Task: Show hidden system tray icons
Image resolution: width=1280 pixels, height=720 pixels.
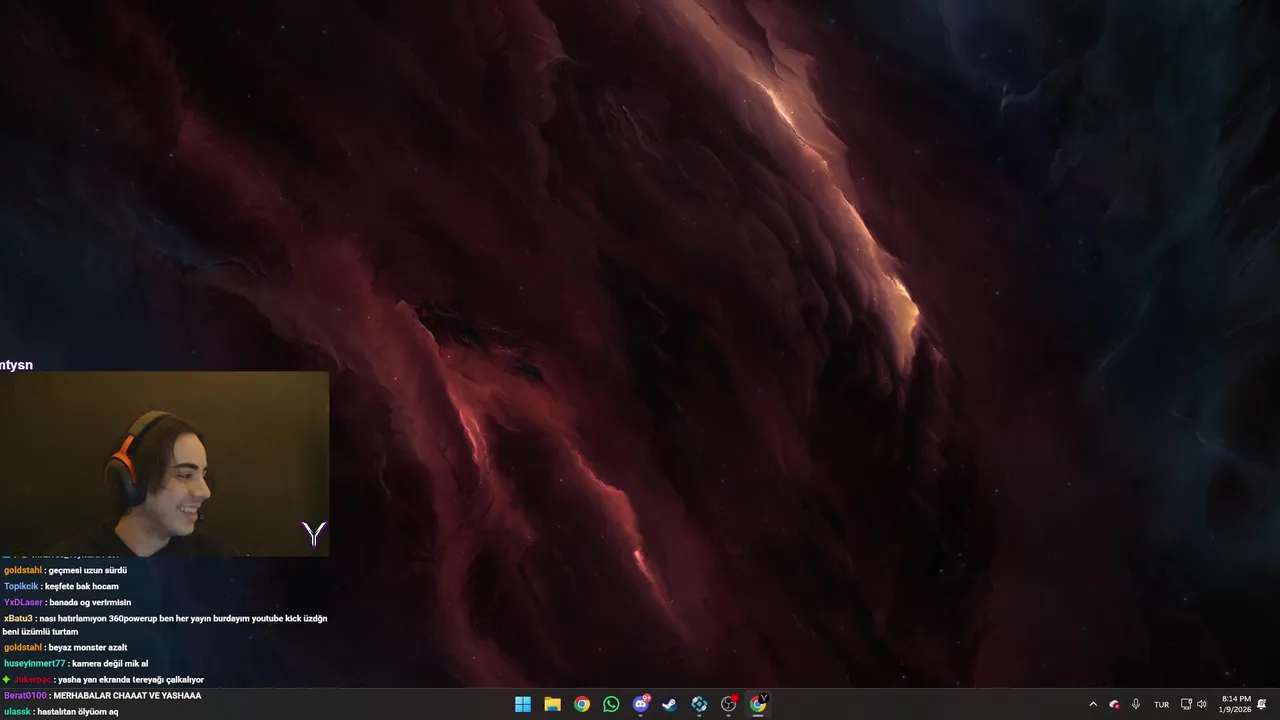Action: [1093, 704]
